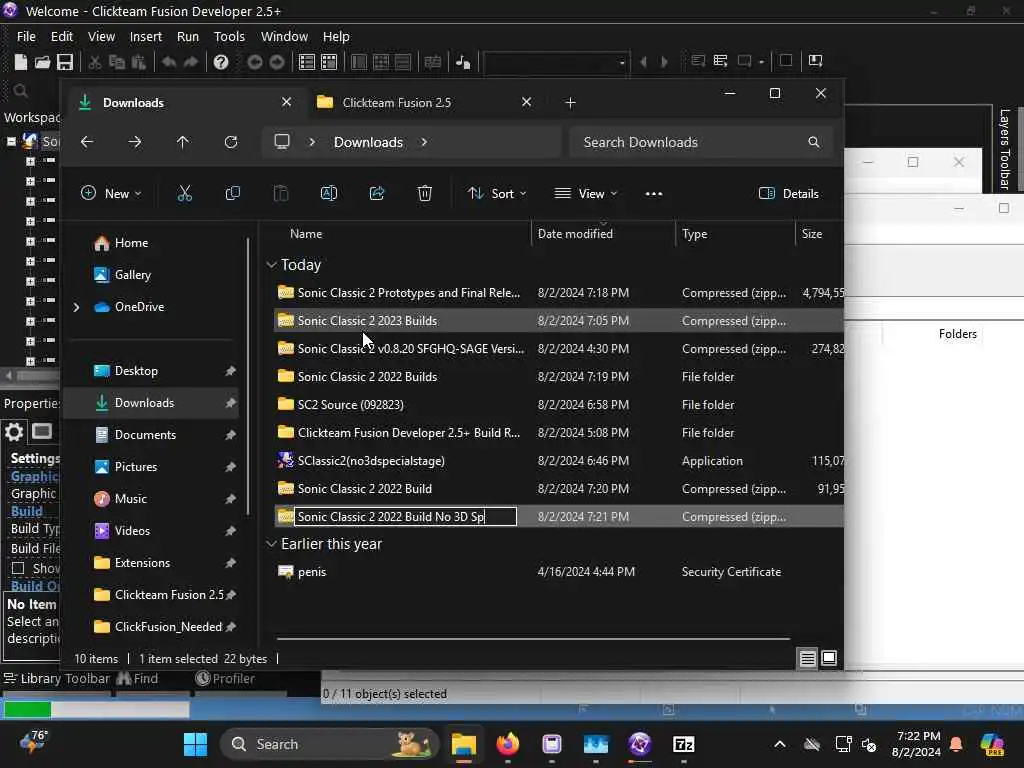The height and width of the screenshot is (768, 1024).
Task: Click the Rename icon in Explorer
Action: 328,193
